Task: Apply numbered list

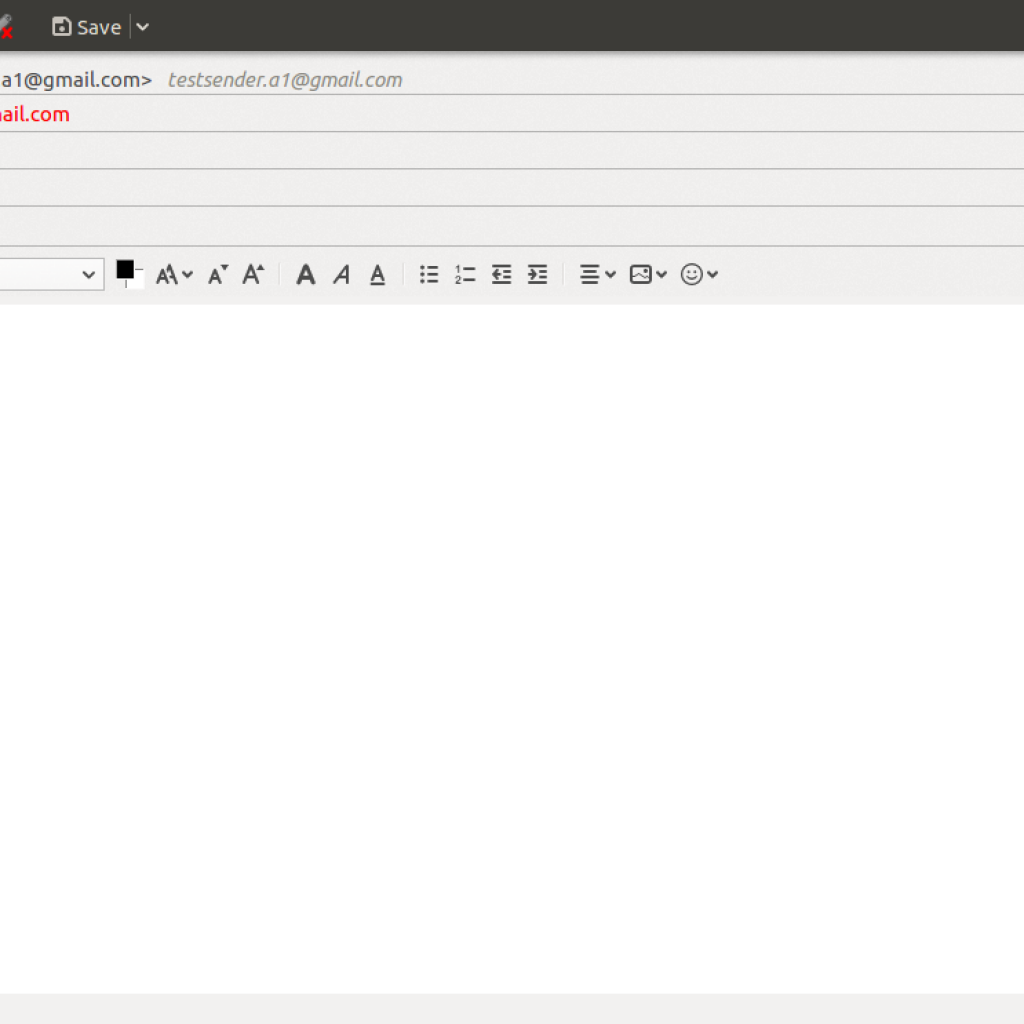Action: [x=465, y=274]
